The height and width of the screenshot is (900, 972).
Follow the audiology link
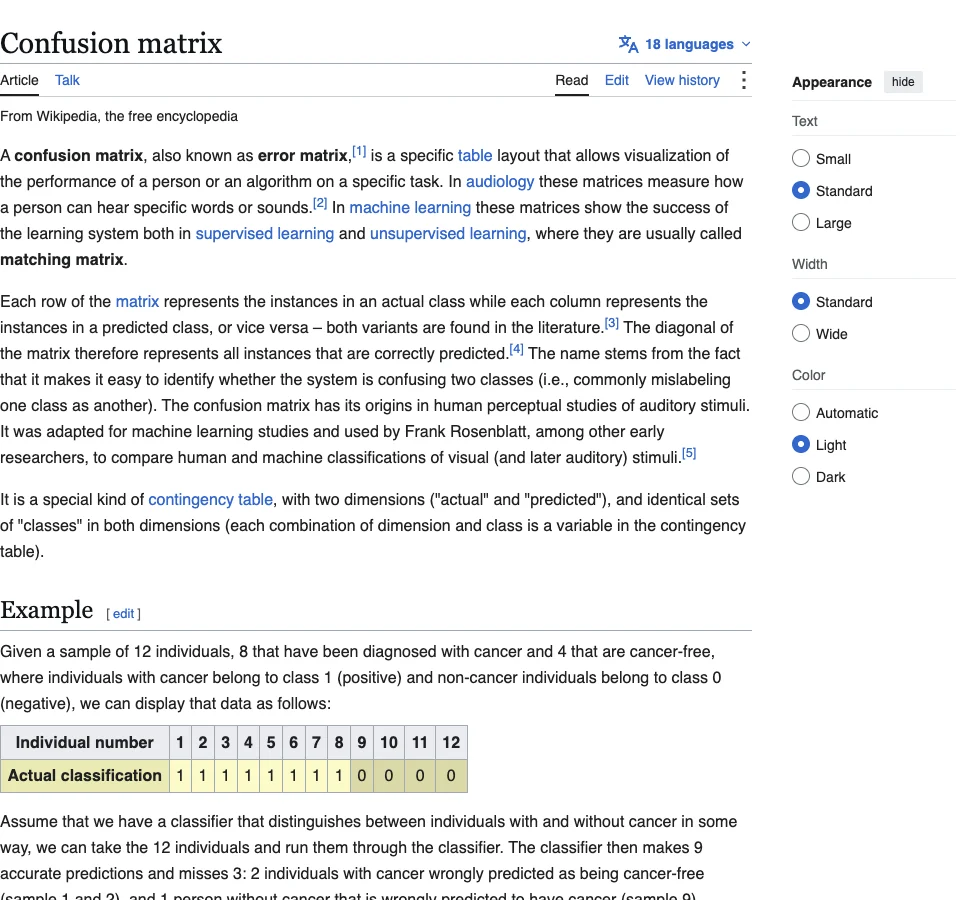[x=500, y=182]
